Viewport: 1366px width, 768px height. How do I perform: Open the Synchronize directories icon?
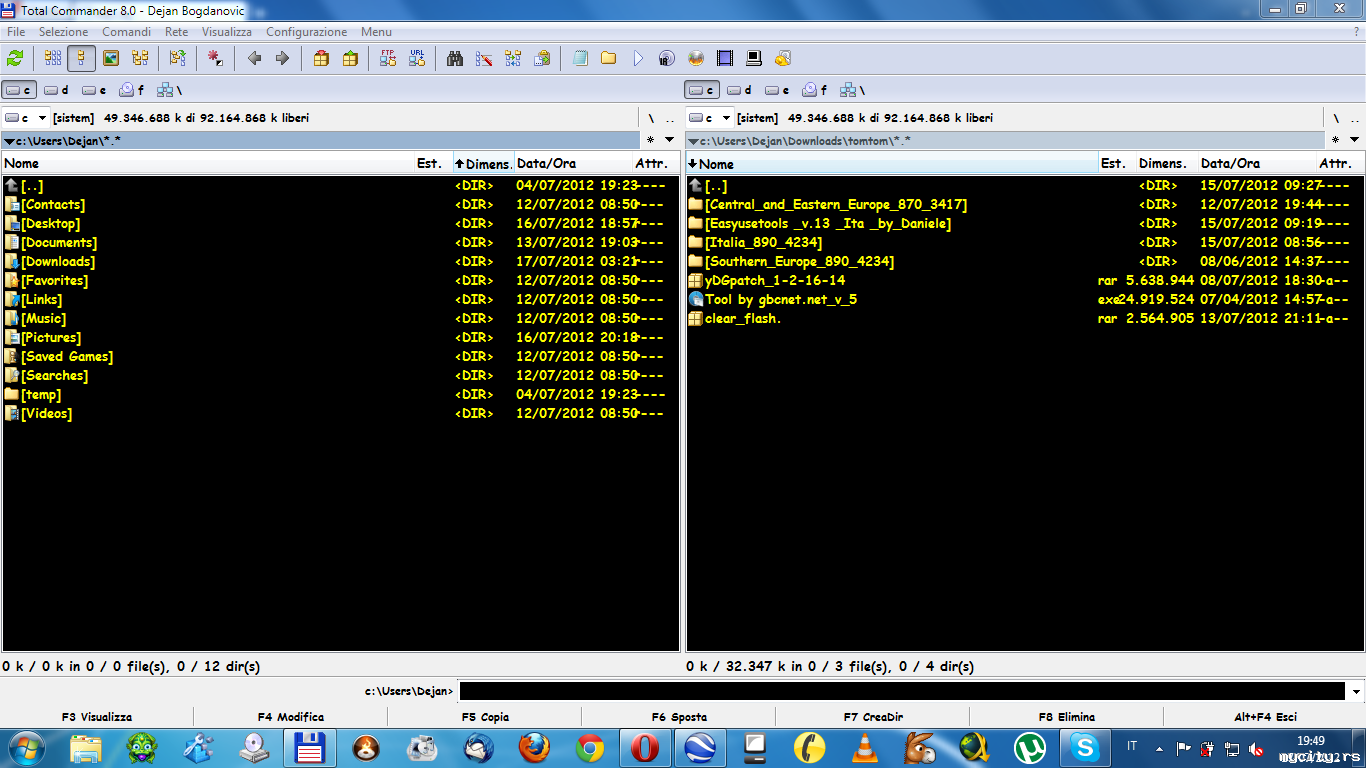point(513,59)
